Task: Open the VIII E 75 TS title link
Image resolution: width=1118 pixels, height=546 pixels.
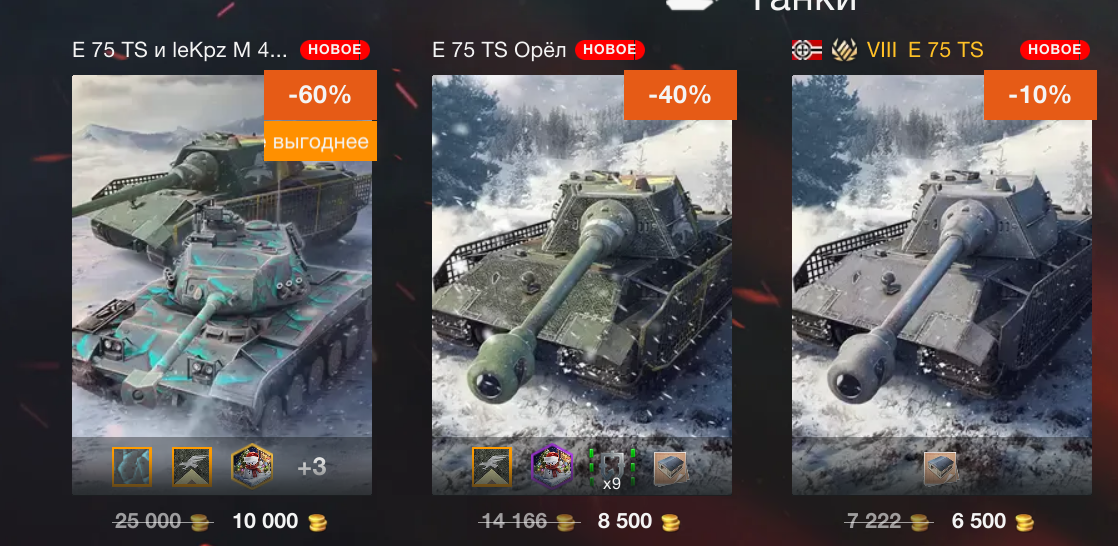Action: click(x=925, y=50)
